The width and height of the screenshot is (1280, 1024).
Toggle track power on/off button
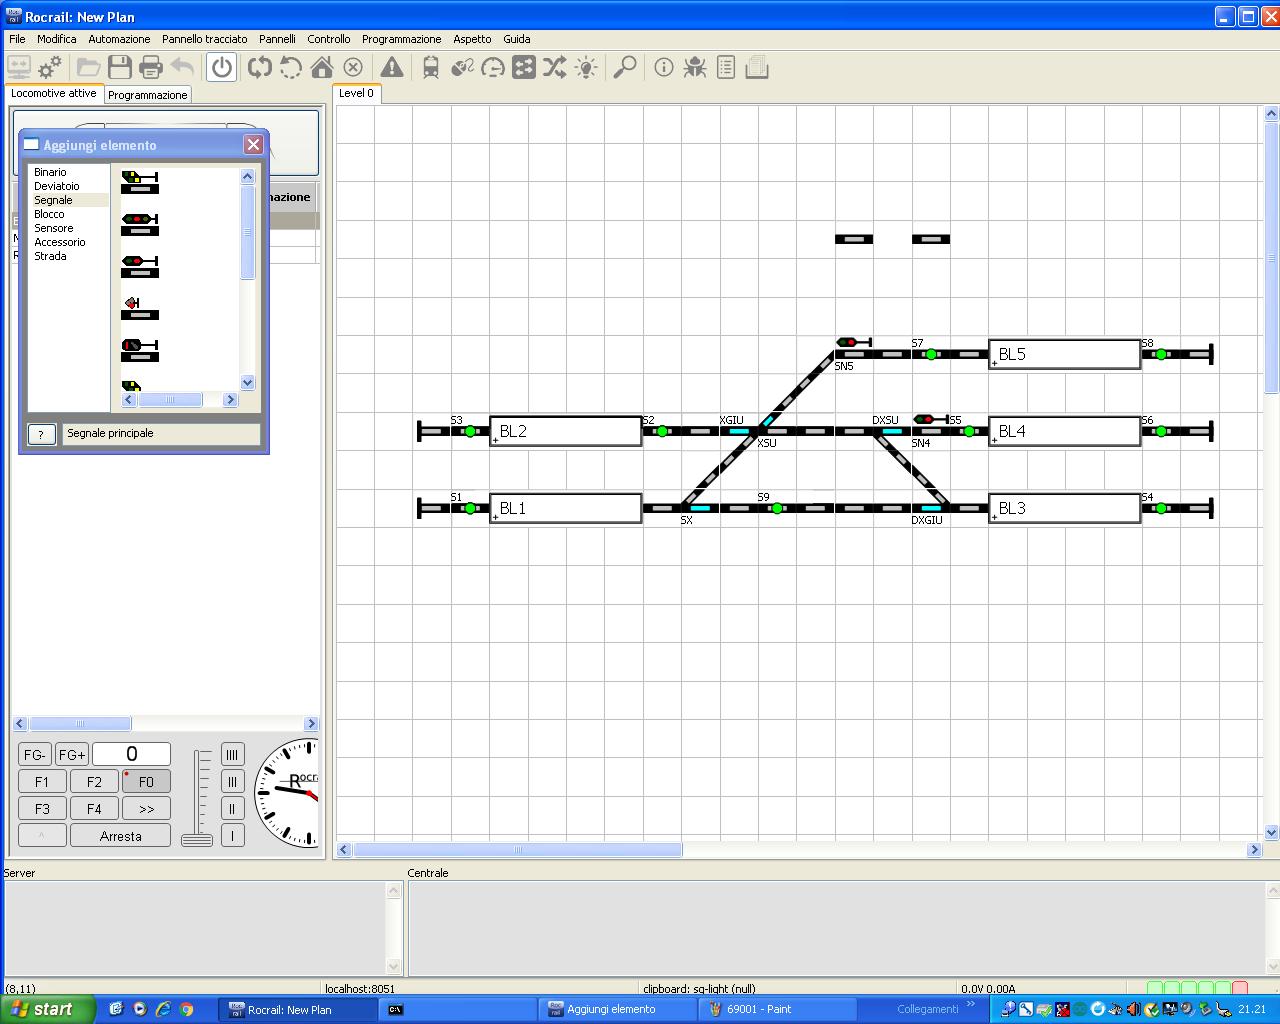(222, 67)
